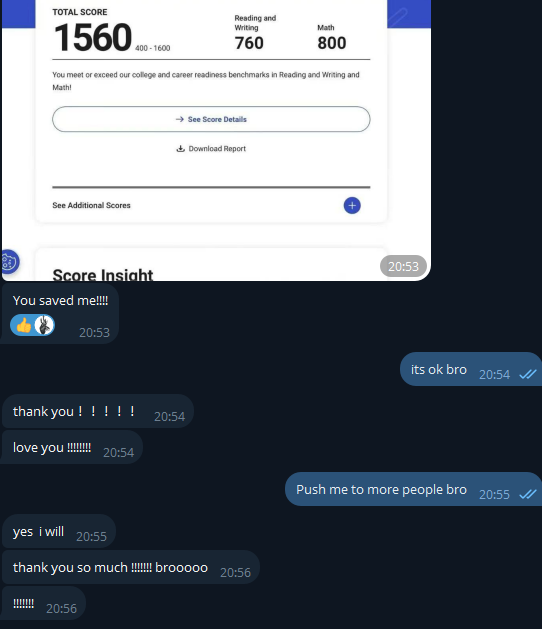
Task: Click the 'You saved me!!!!' message
Action: (x=60, y=314)
